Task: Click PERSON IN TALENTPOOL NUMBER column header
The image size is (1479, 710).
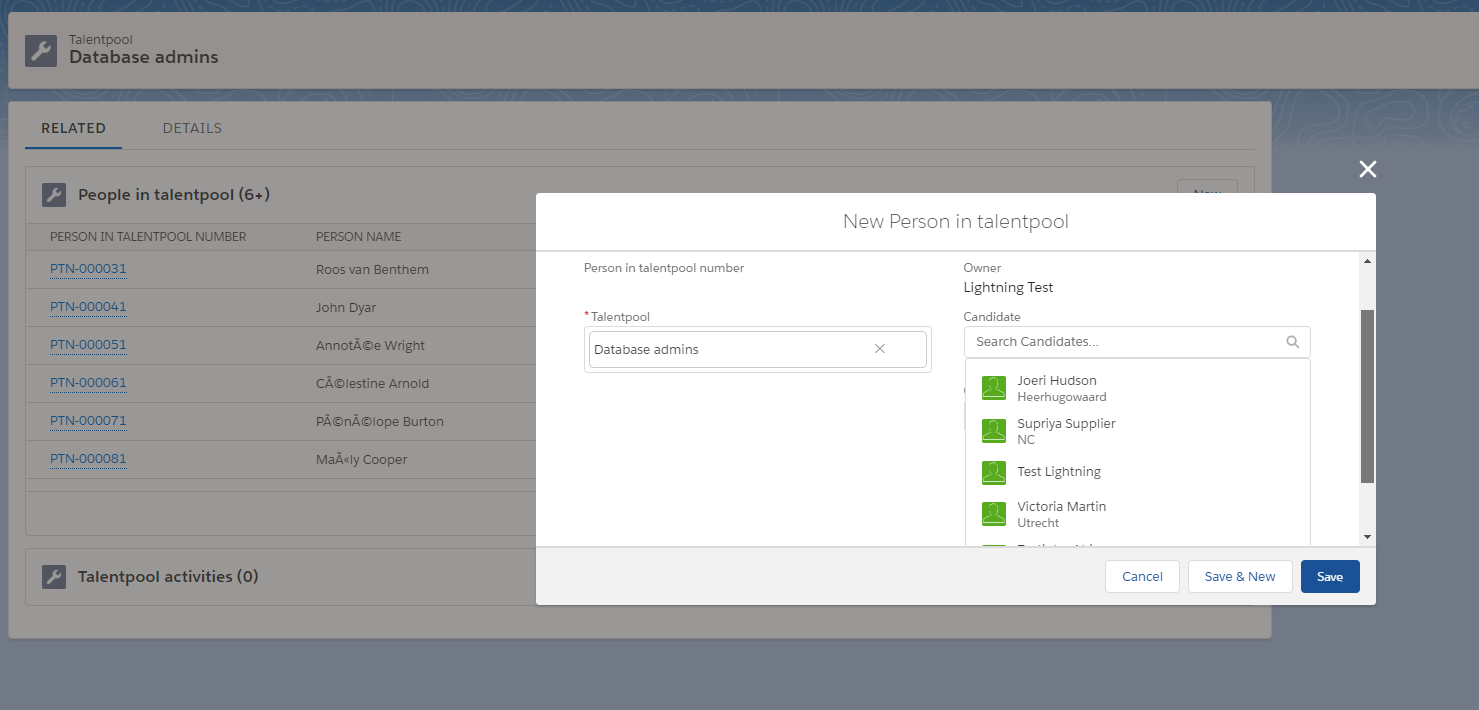Action: (x=148, y=237)
